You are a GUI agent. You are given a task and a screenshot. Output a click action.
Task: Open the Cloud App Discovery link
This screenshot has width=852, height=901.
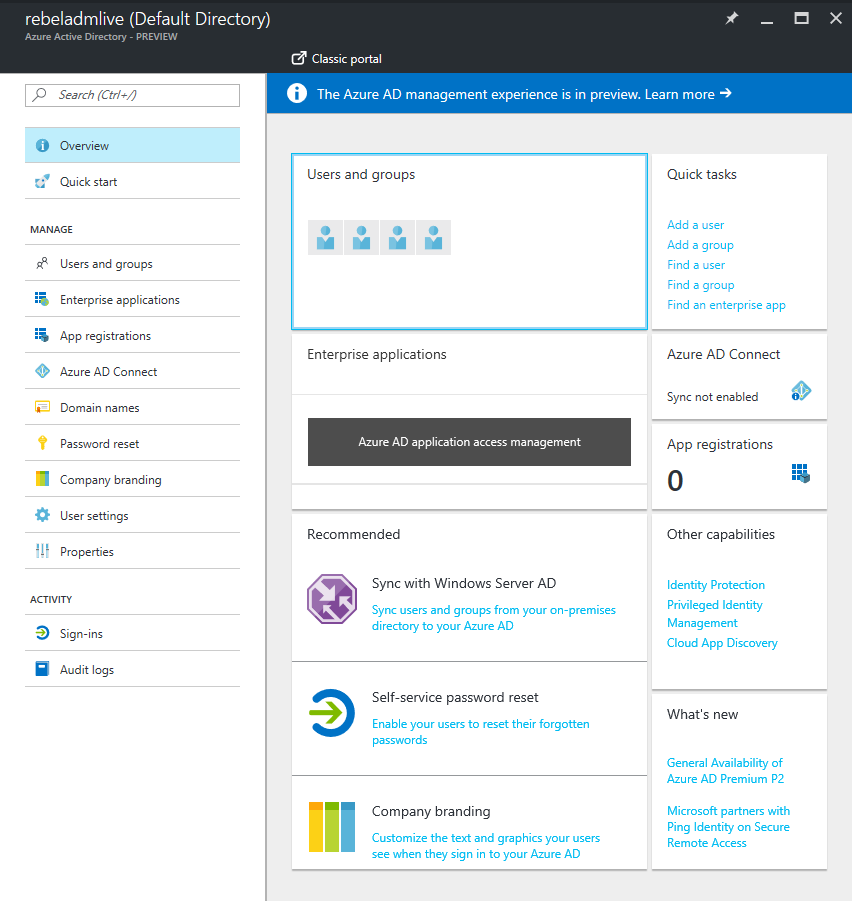tap(722, 643)
